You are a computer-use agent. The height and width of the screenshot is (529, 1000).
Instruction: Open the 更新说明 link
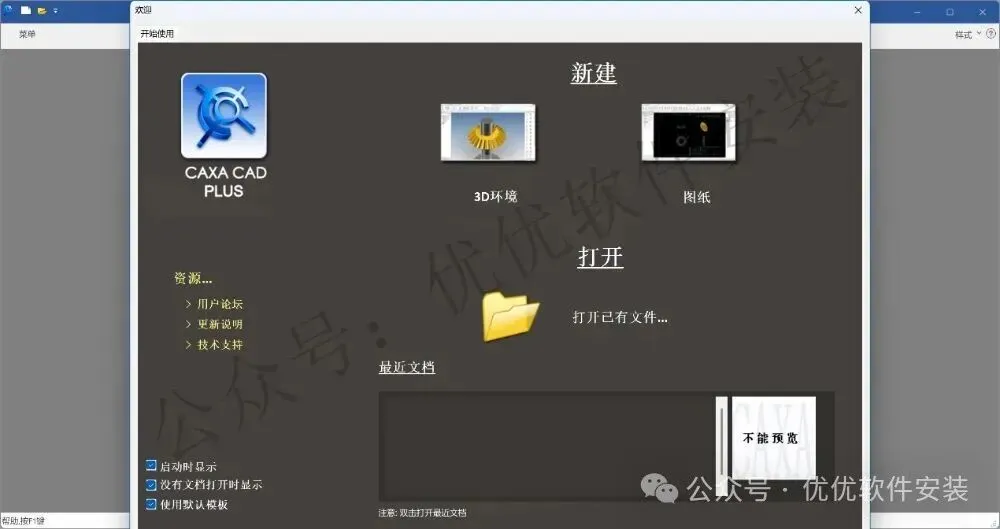[219, 324]
